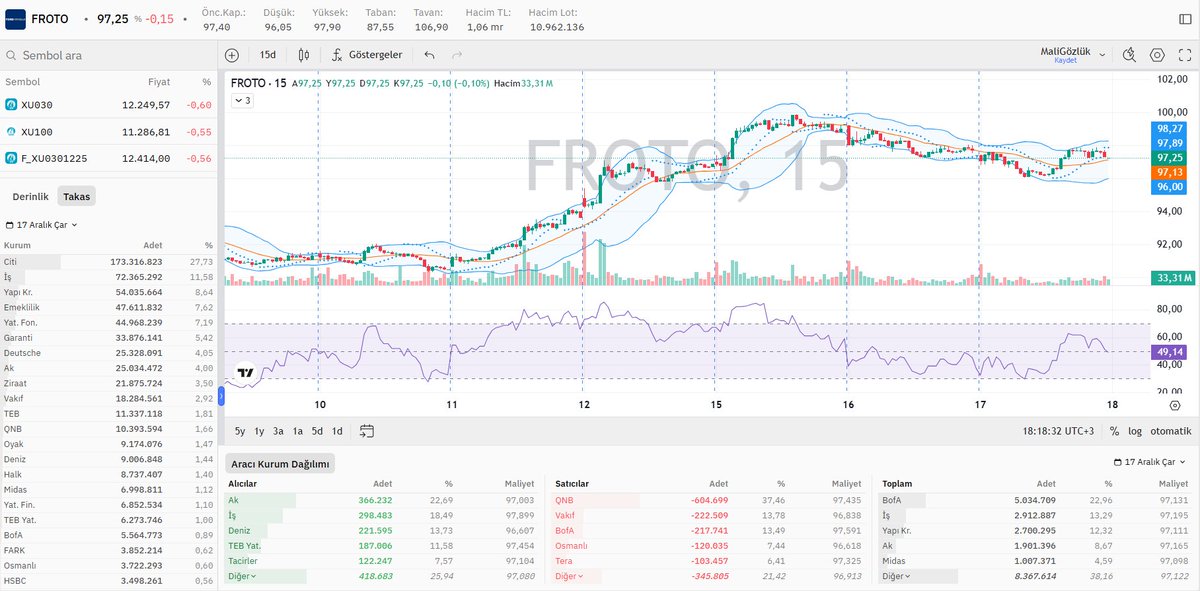Viewport: 1200px width, 591px height.
Task: Click the F_XU0301225 symbol icon
Action: pos(11,158)
